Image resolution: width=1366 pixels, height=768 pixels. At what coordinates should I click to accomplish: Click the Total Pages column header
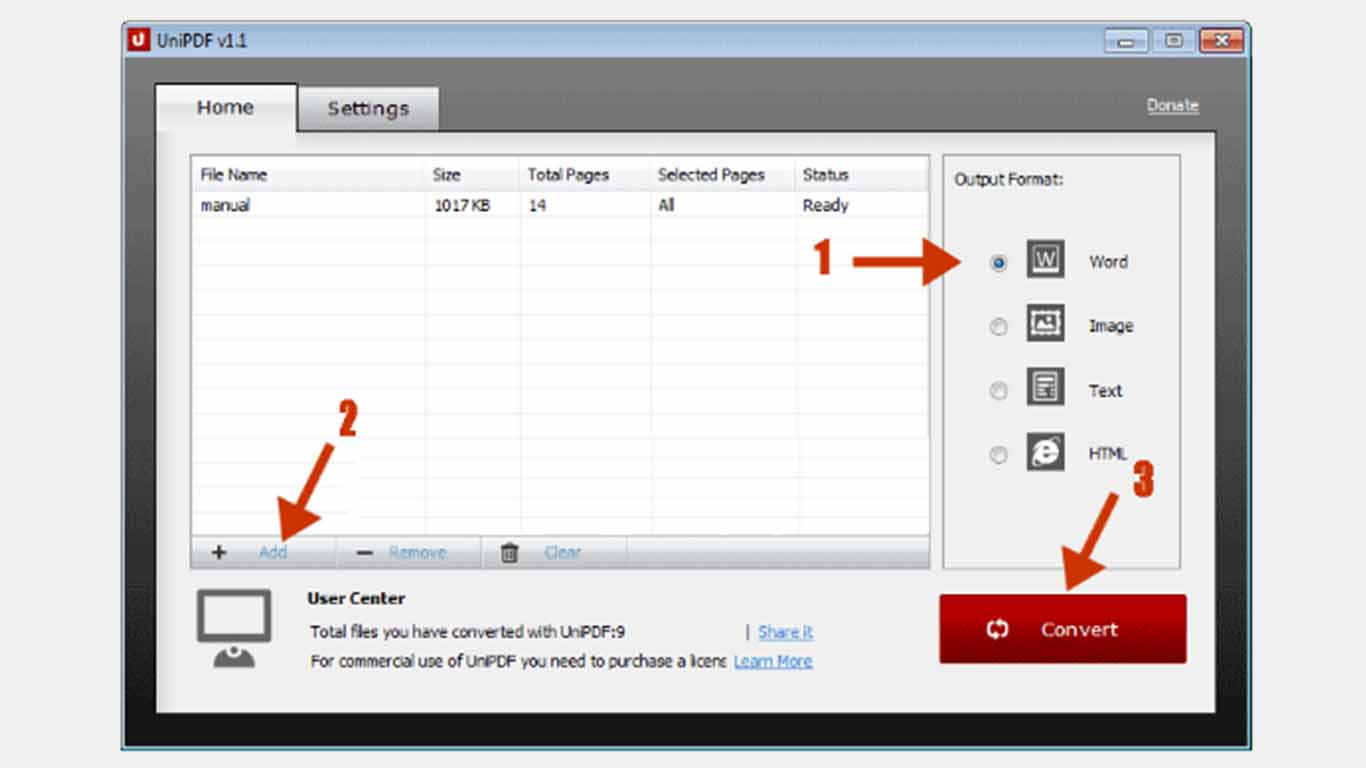(x=585, y=174)
